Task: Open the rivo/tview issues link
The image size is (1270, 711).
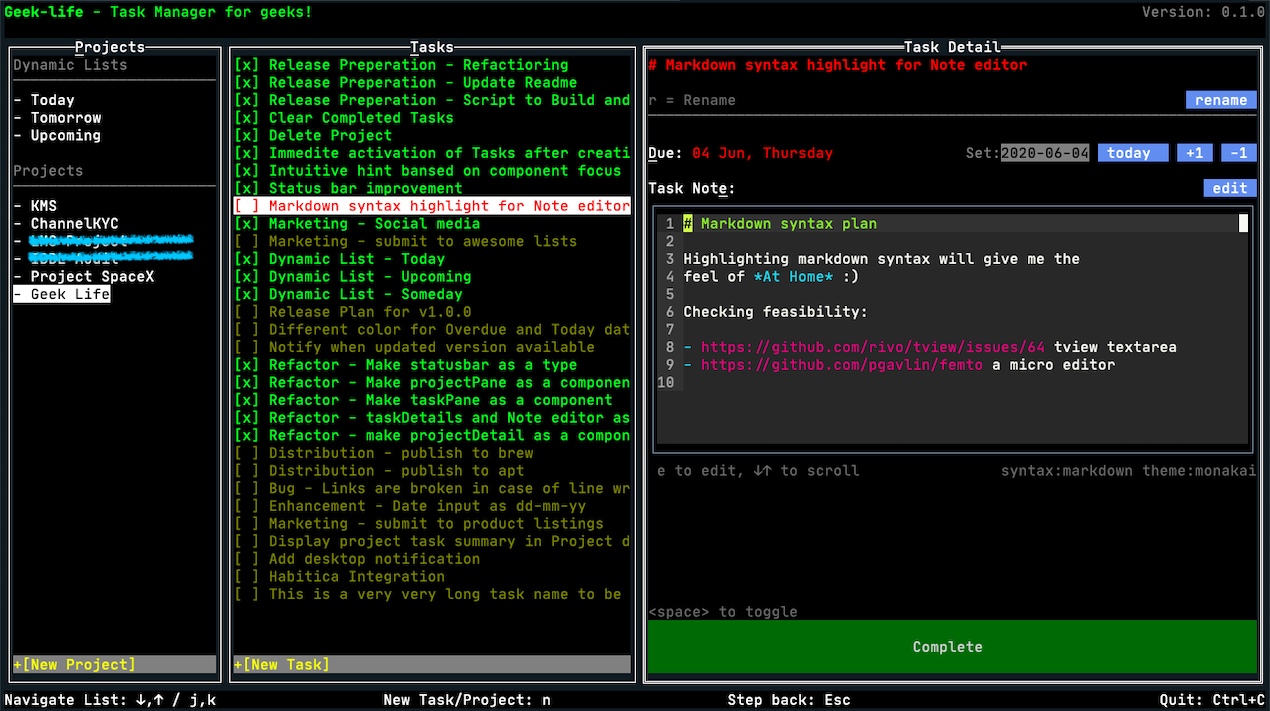Action: 872,347
